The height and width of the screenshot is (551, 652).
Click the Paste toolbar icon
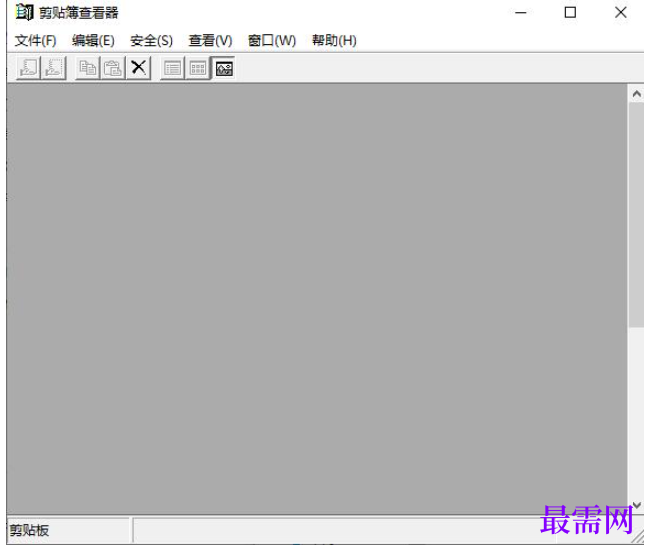click(113, 68)
